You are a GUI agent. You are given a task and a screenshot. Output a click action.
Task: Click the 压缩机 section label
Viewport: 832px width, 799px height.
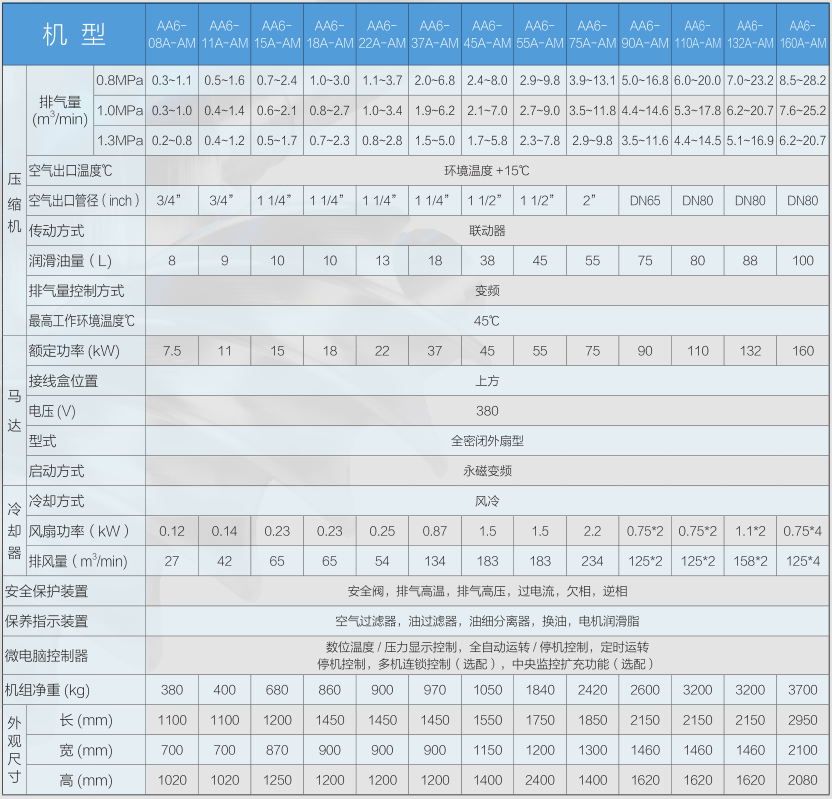(14, 200)
